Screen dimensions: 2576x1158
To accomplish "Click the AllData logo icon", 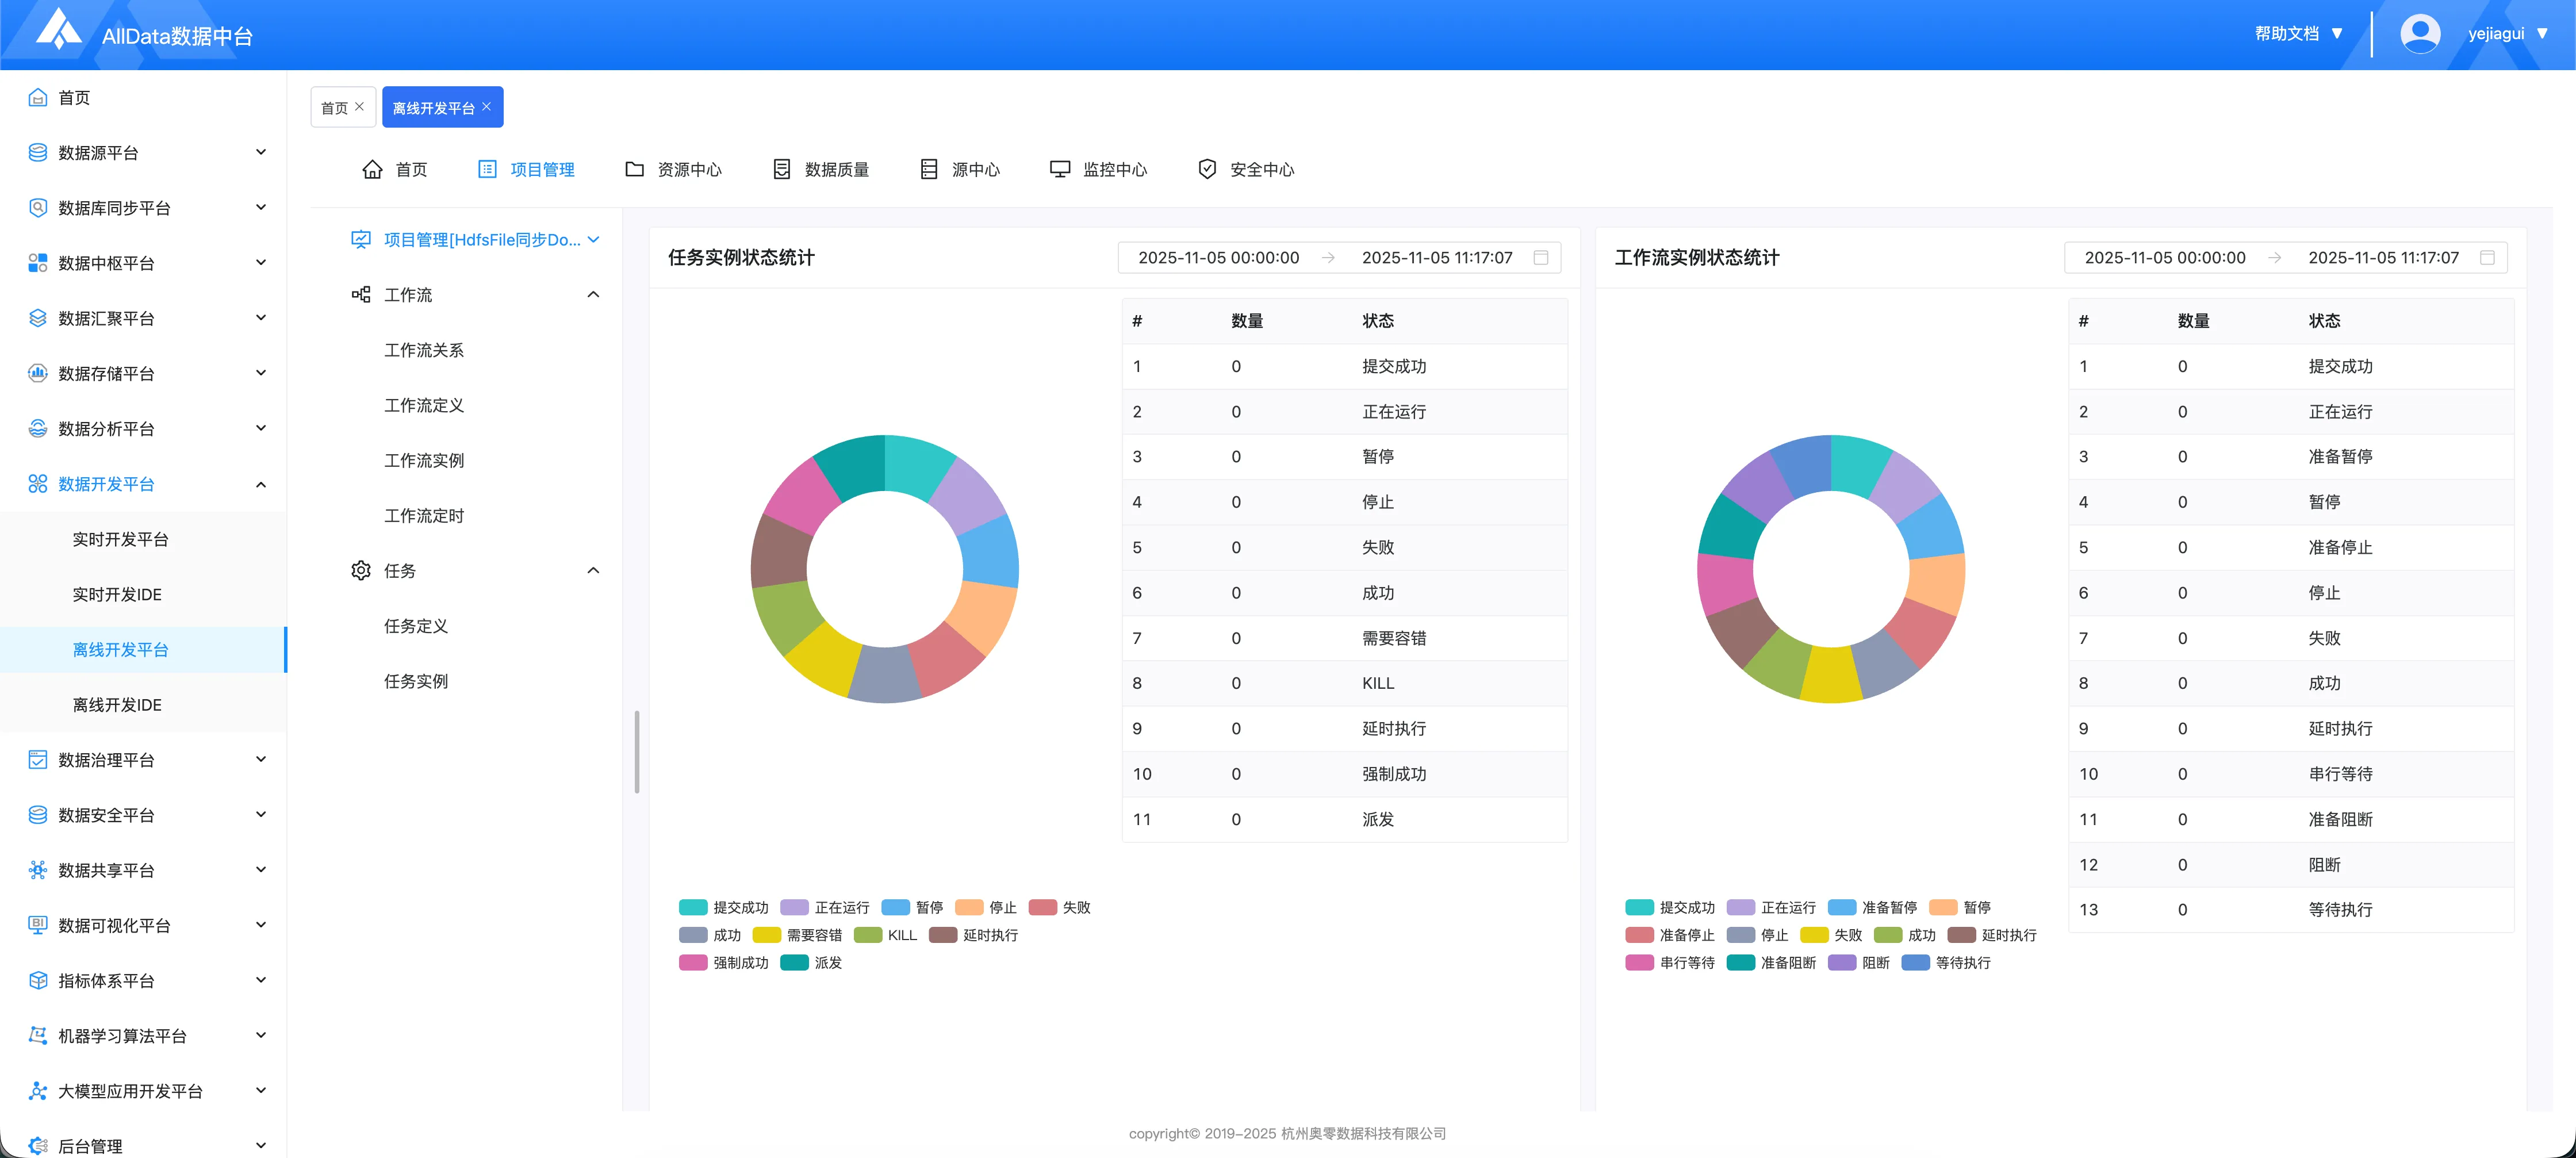I will pos(58,30).
